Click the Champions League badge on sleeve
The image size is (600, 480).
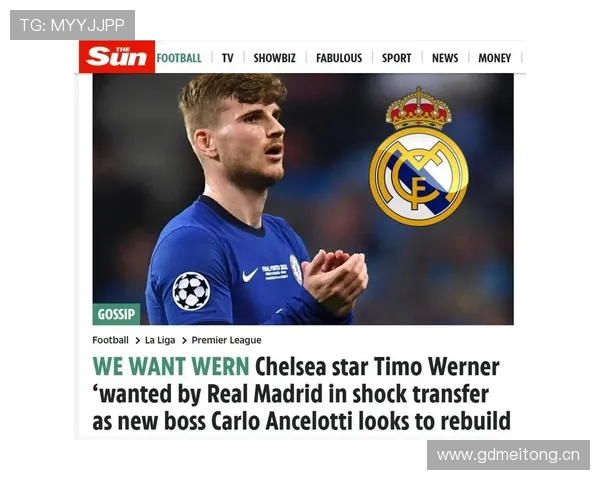[x=191, y=291]
